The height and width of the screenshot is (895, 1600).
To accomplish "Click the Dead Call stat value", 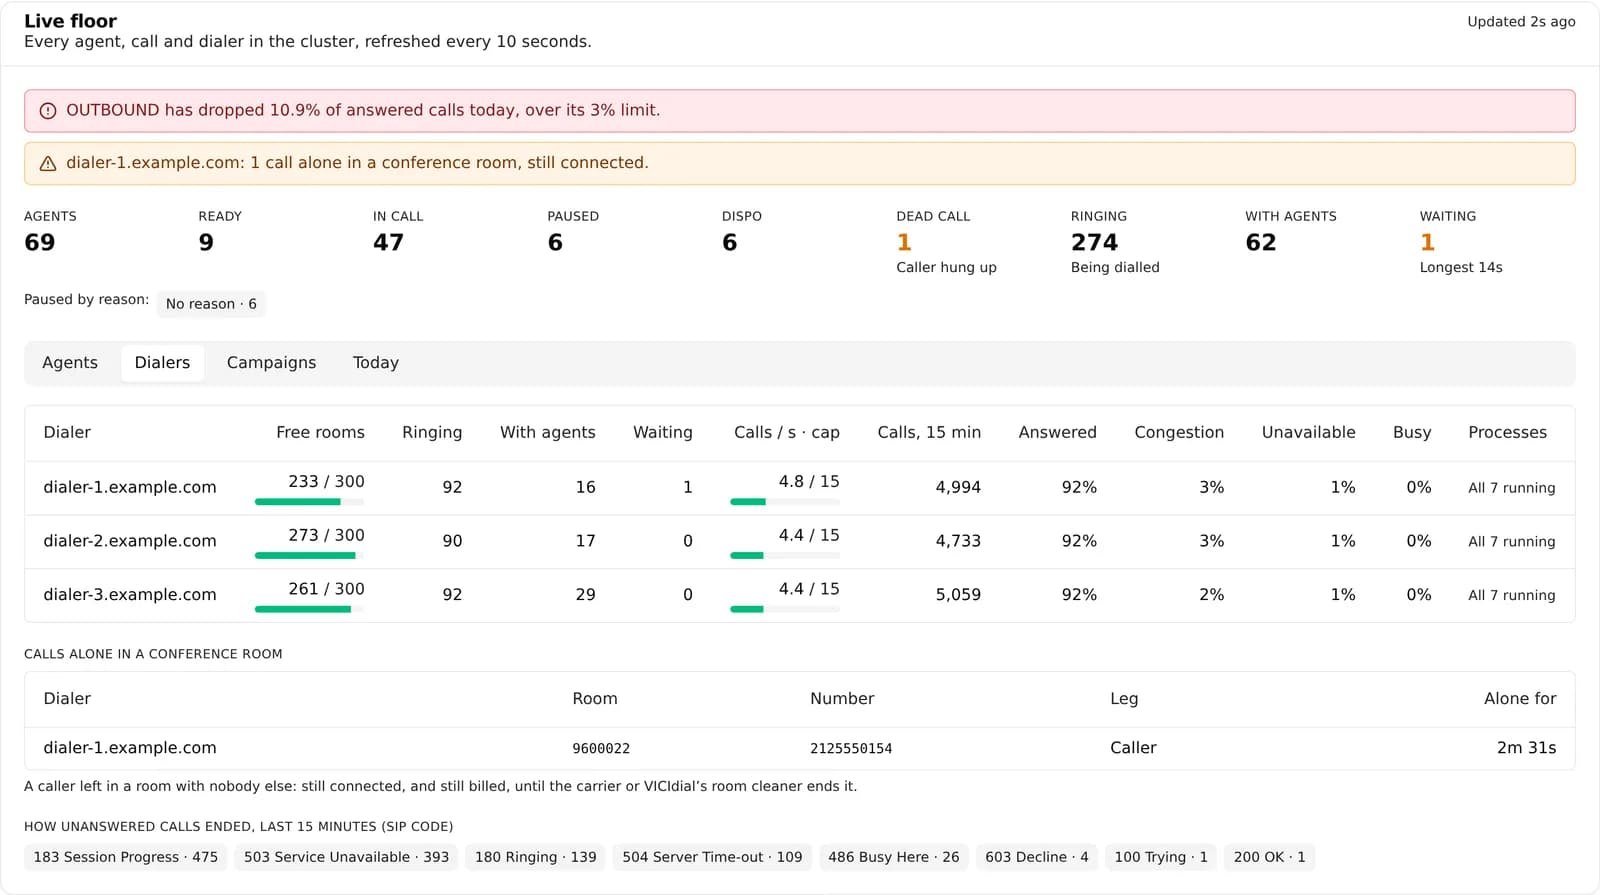I will 904,243.
